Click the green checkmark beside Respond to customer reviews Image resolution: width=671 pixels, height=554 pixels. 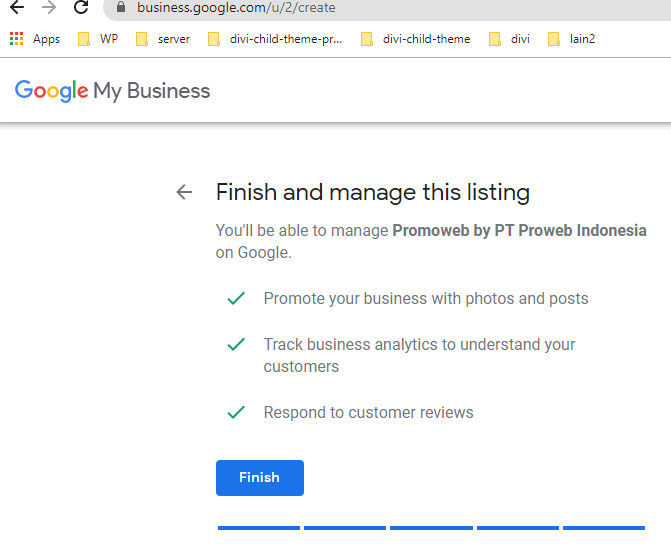pyautogui.click(x=236, y=412)
